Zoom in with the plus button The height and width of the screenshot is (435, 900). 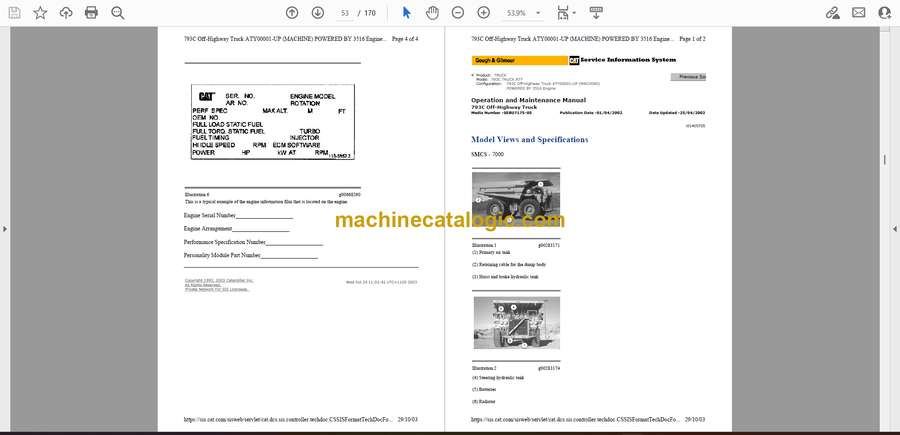click(x=484, y=13)
